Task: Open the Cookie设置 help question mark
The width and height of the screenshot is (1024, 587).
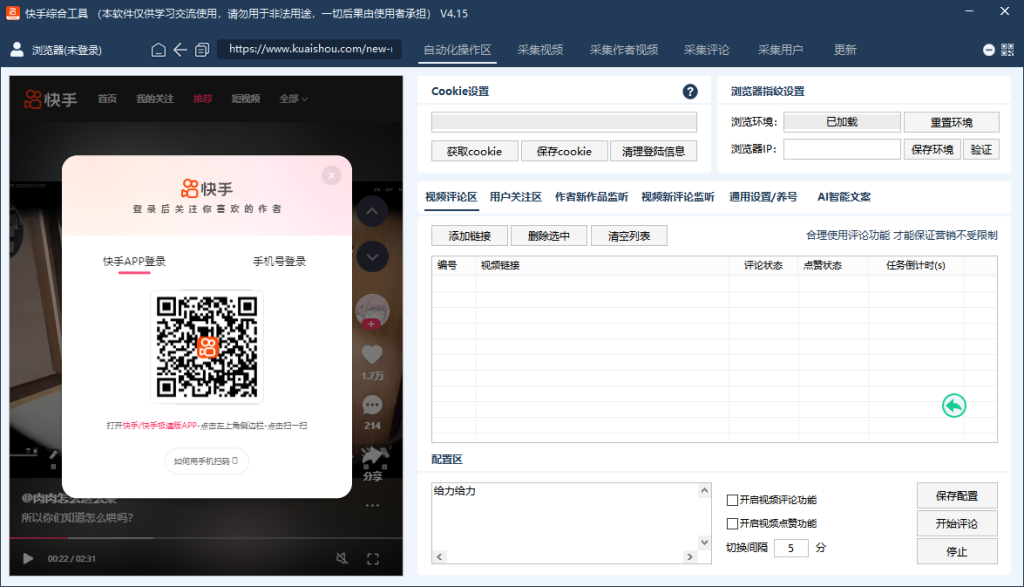Action: (690, 91)
